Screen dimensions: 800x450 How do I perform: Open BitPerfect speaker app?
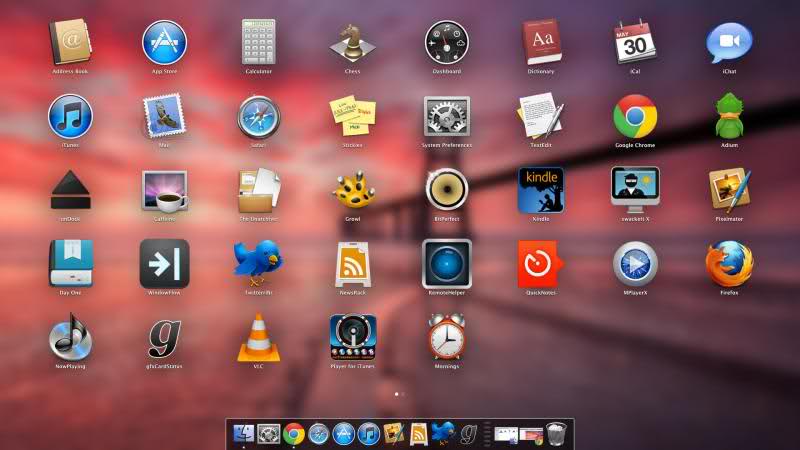[x=446, y=189]
